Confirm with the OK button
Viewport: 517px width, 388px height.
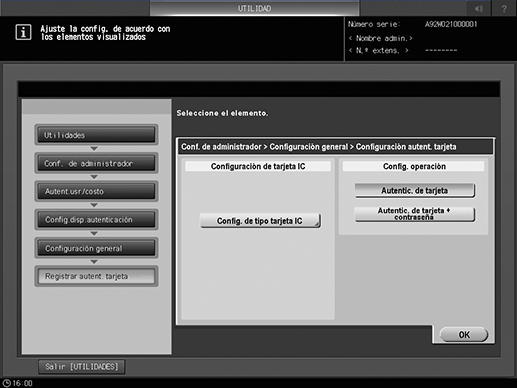pos(464,334)
